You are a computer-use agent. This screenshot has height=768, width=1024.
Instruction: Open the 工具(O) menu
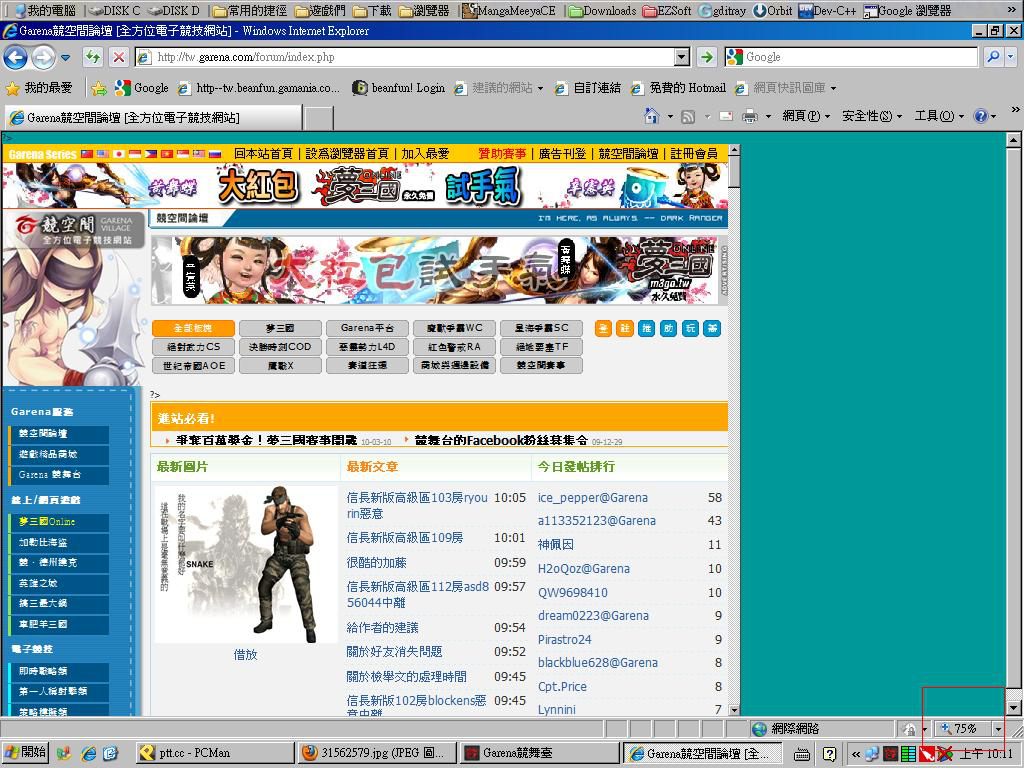(938, 116)
